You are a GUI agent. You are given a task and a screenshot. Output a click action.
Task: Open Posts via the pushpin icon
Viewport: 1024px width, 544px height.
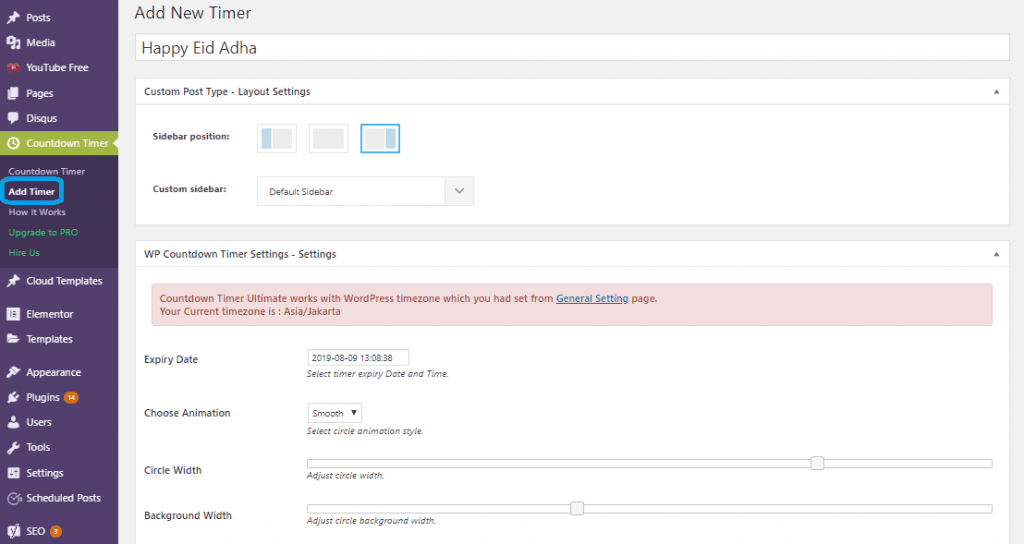(13, 18)
